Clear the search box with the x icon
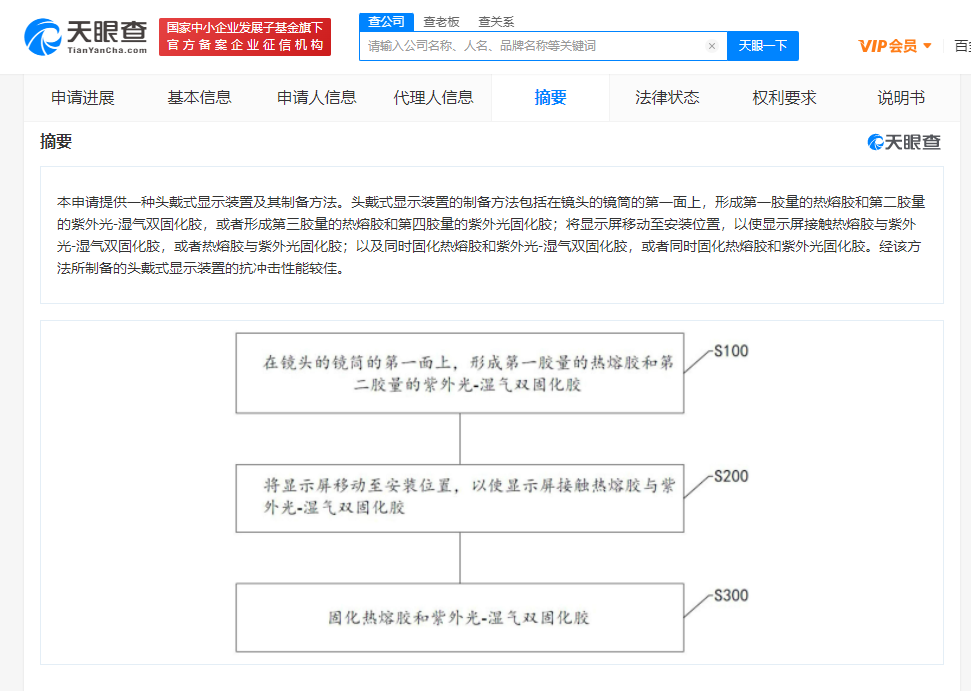The image size is (971, 691). (x=711, y=46)
